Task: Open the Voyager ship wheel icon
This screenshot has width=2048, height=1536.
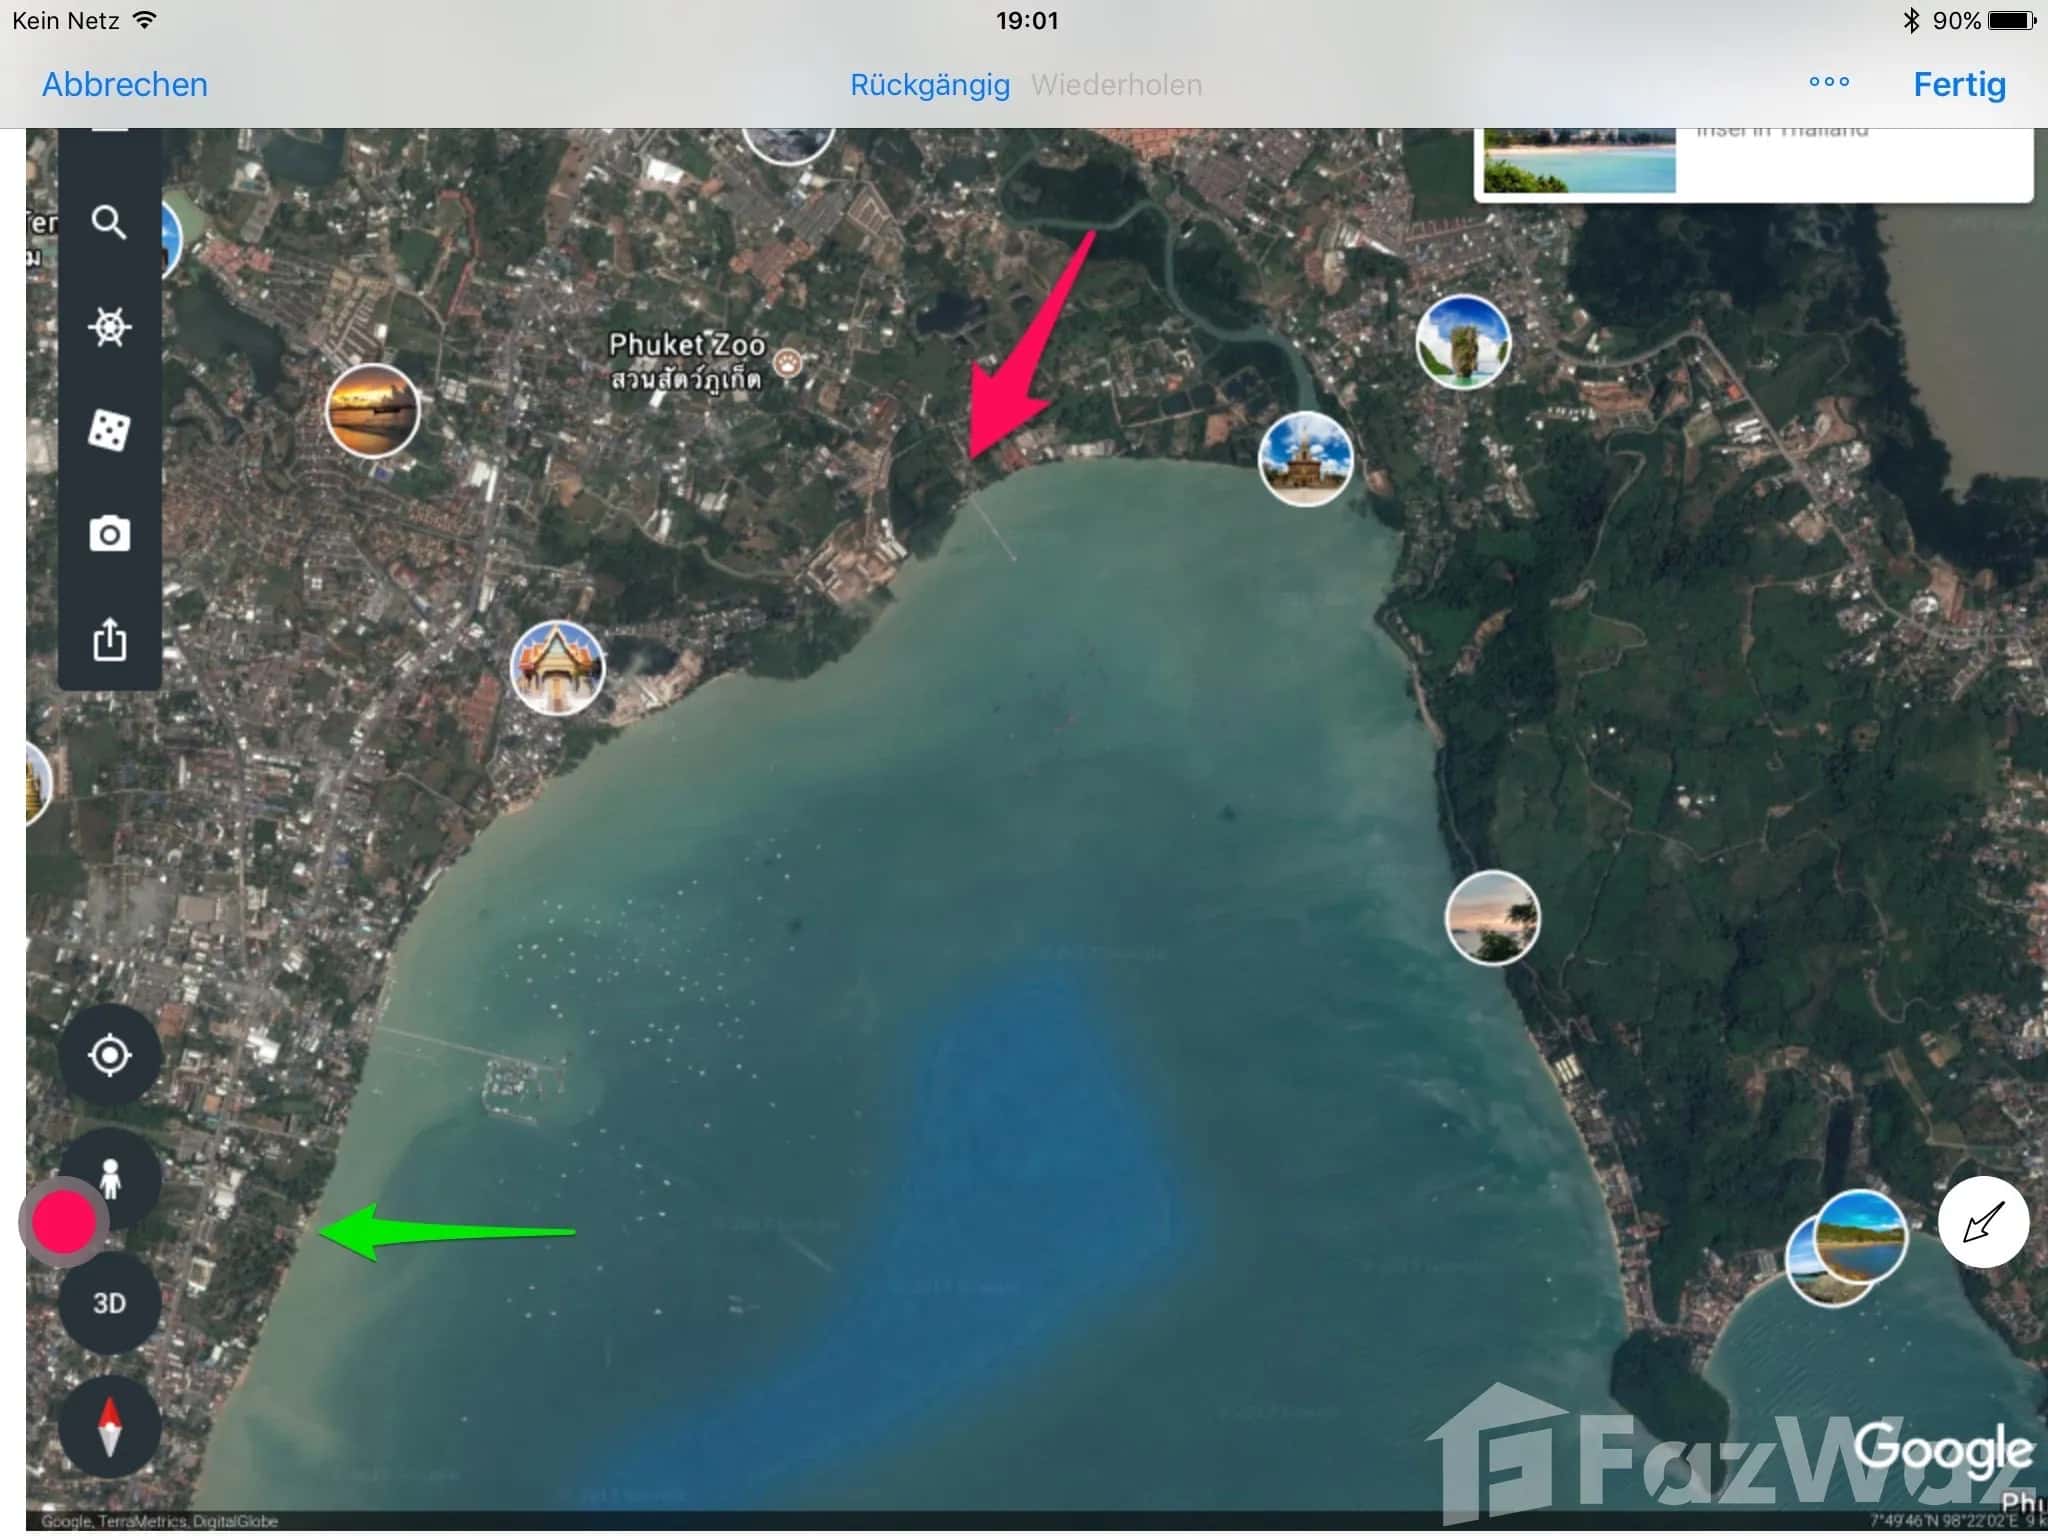Action: (x=109, y=327)
